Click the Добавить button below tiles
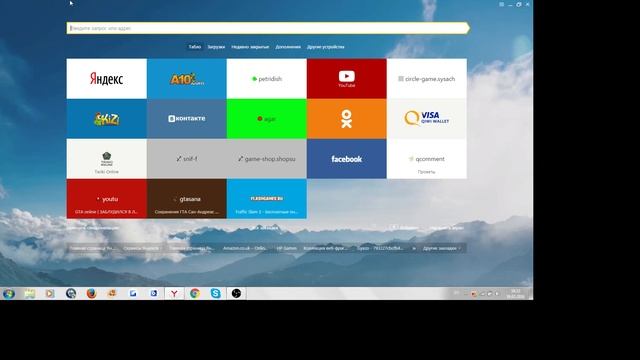The height and width of the screenshot is (360, 640). click(x=404, y=228)
